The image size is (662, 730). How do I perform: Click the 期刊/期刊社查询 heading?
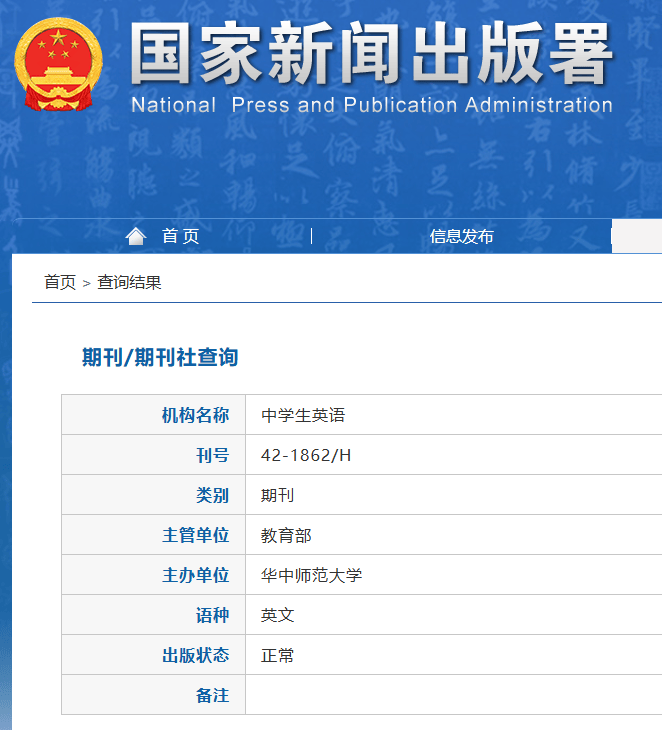point(160,358)
